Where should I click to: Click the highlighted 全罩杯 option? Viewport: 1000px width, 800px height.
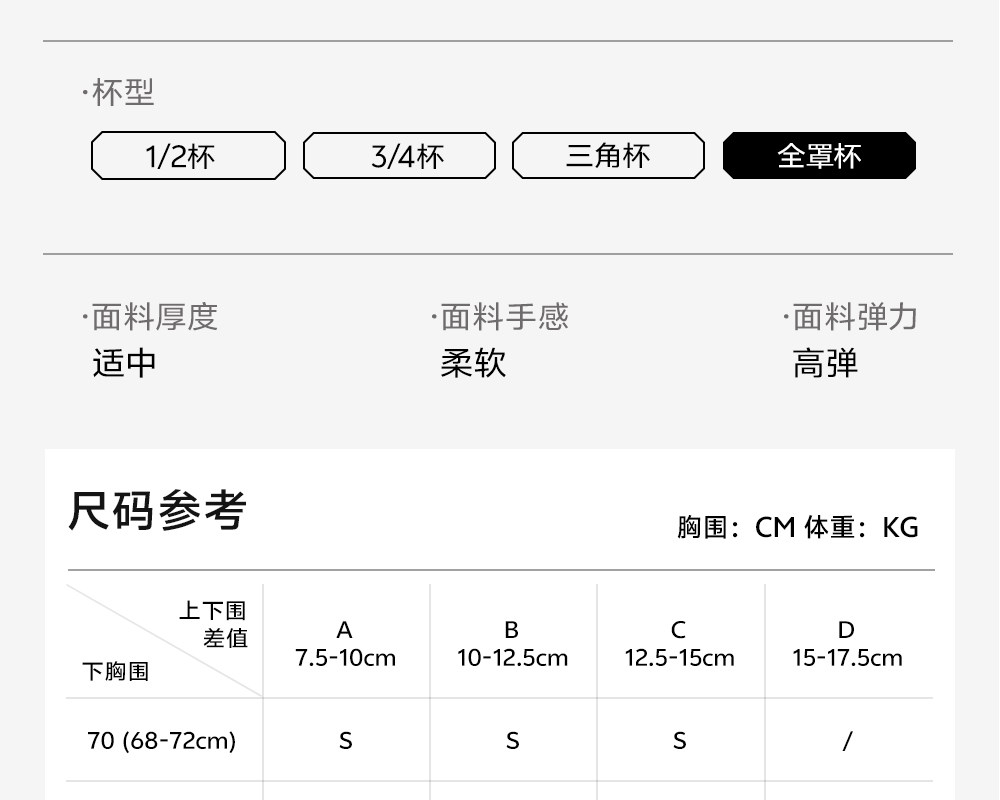tap(819, 156)
